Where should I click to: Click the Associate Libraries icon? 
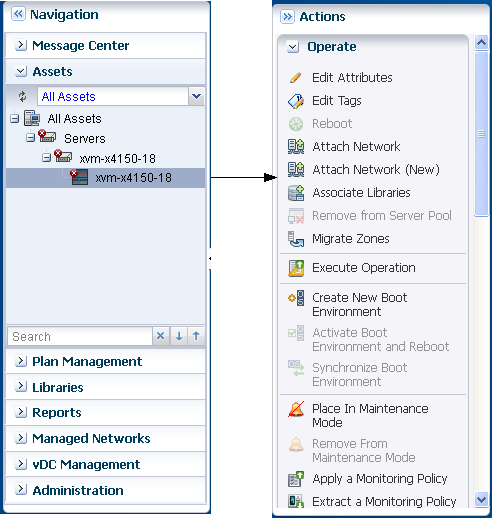[296, 193]
